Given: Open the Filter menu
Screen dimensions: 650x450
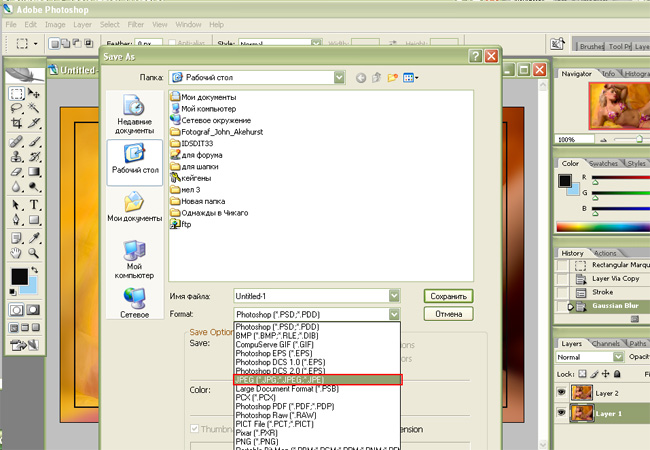Looking at the screenshot, I should point(136,24).
